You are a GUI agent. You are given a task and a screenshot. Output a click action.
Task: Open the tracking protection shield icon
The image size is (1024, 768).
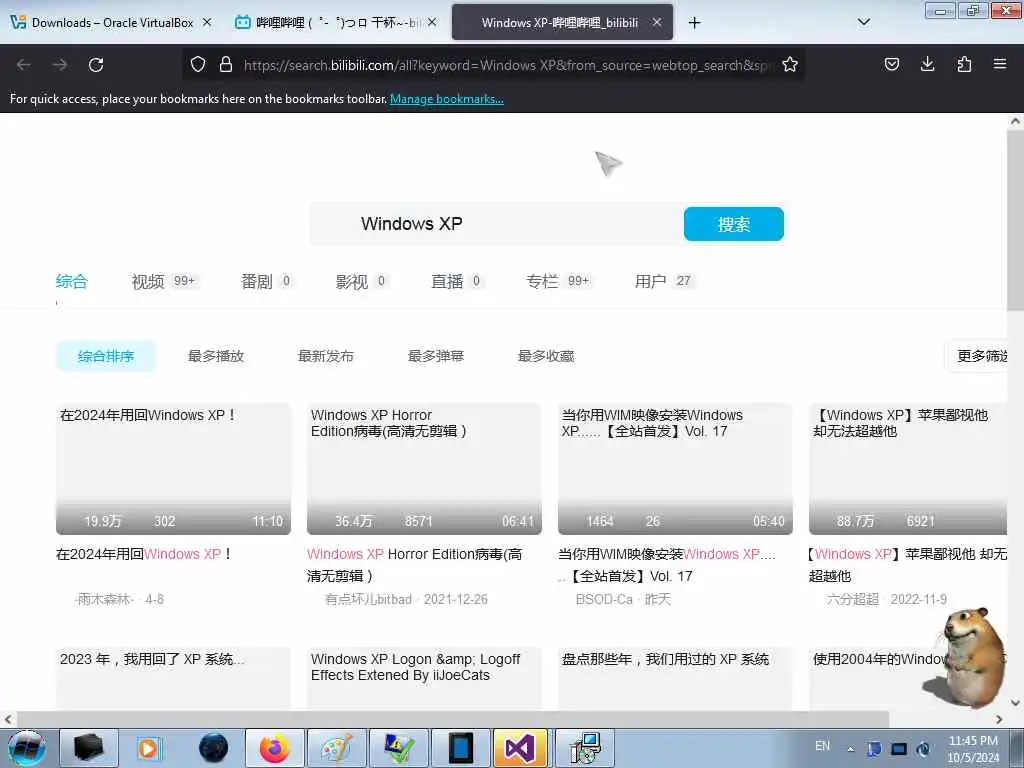click(198, 64)
